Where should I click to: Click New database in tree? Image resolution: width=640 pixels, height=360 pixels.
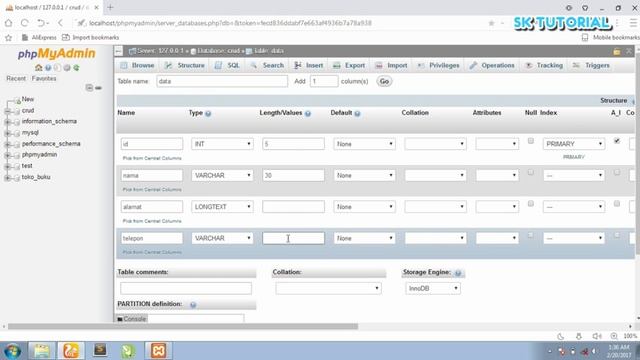[x=27, y=99]
